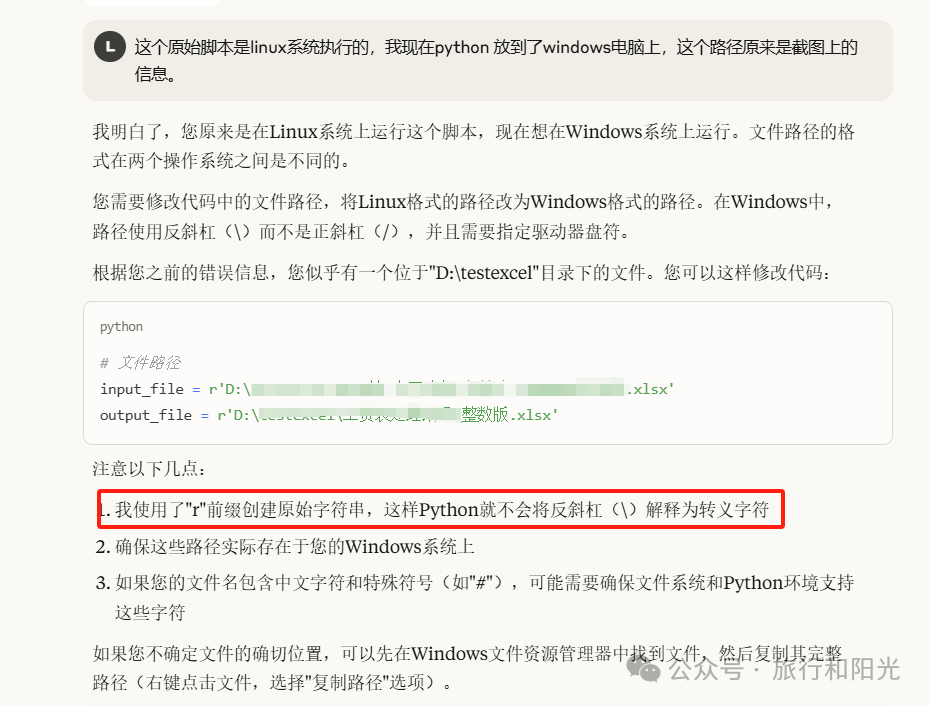Viewport: 930px width, 706px height.
Task: Click the input_file variable name in code
Action: 142,389
